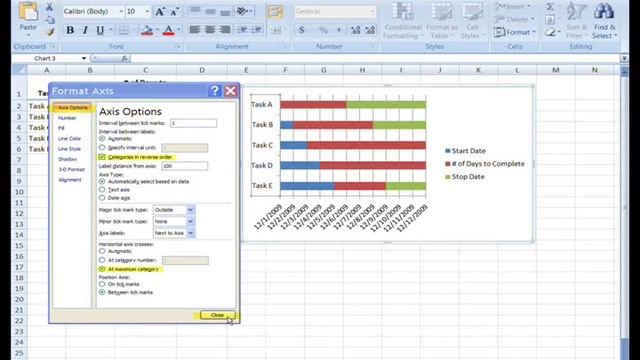This screenshot has height=360, width=640.
Task: Switch to Alignment section in Format Axis
Action: click(x=70, y=180)
